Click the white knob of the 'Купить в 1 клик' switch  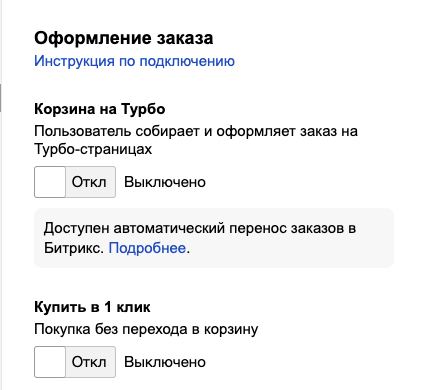(50, 362)
